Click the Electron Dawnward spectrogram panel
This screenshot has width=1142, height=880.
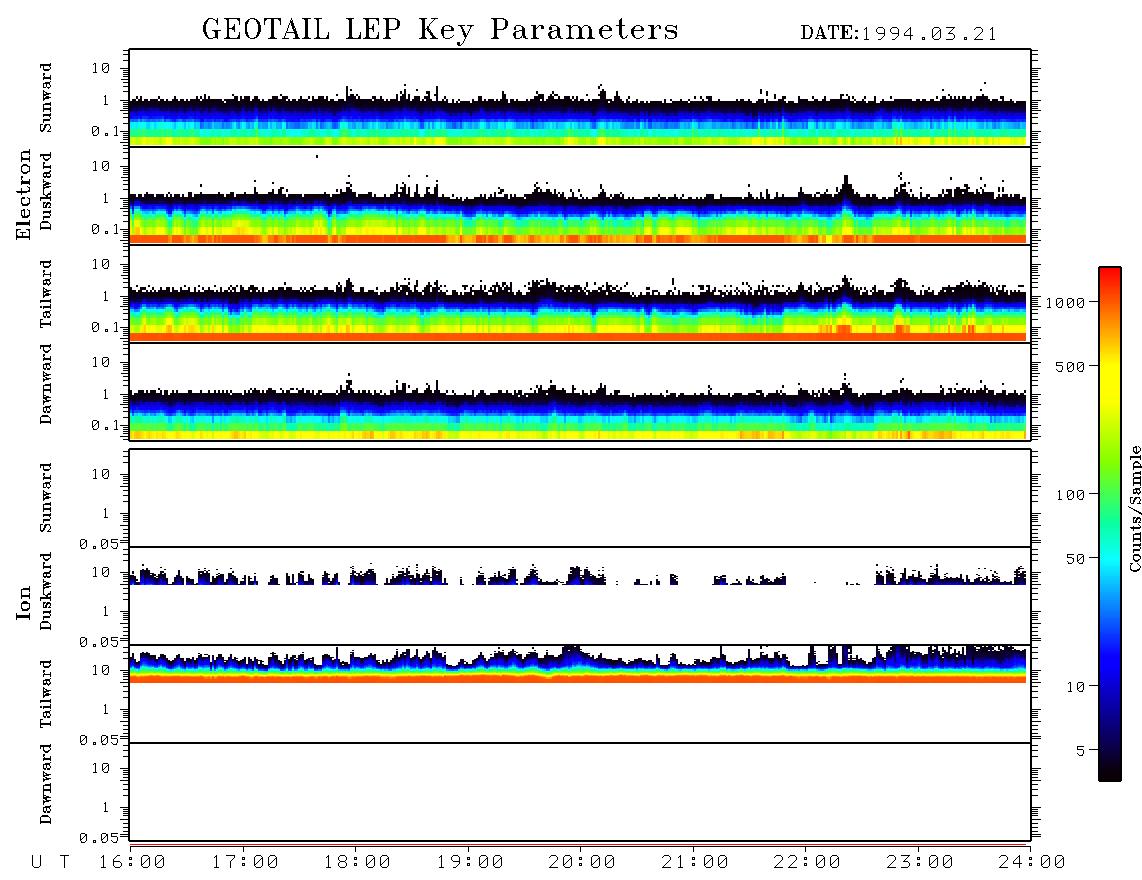[x=580, y=391]
